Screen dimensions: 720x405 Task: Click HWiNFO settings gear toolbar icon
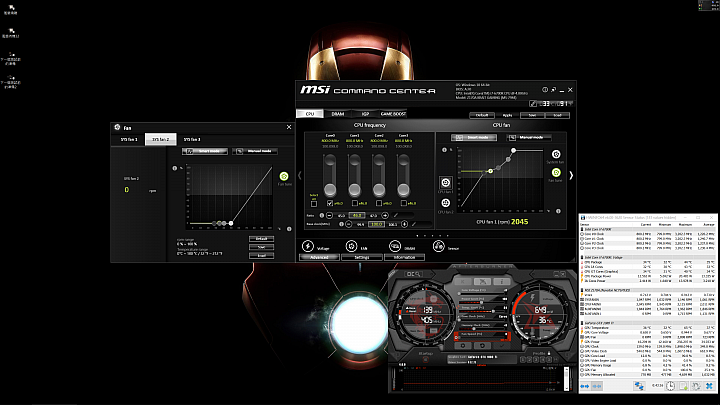(696, 386)
